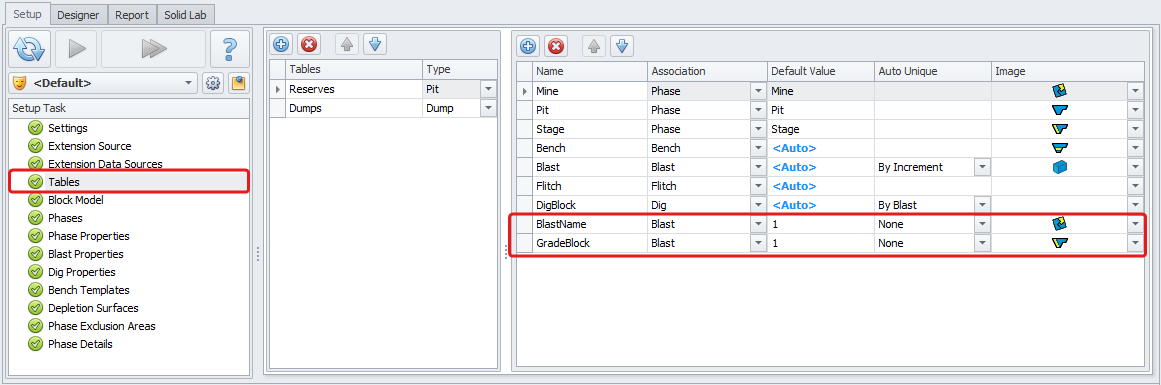Image resolution: width=1161 pixels, height=385 pixels.
Task: Click the refresh setup icon
Action: (x=30, y=49)
